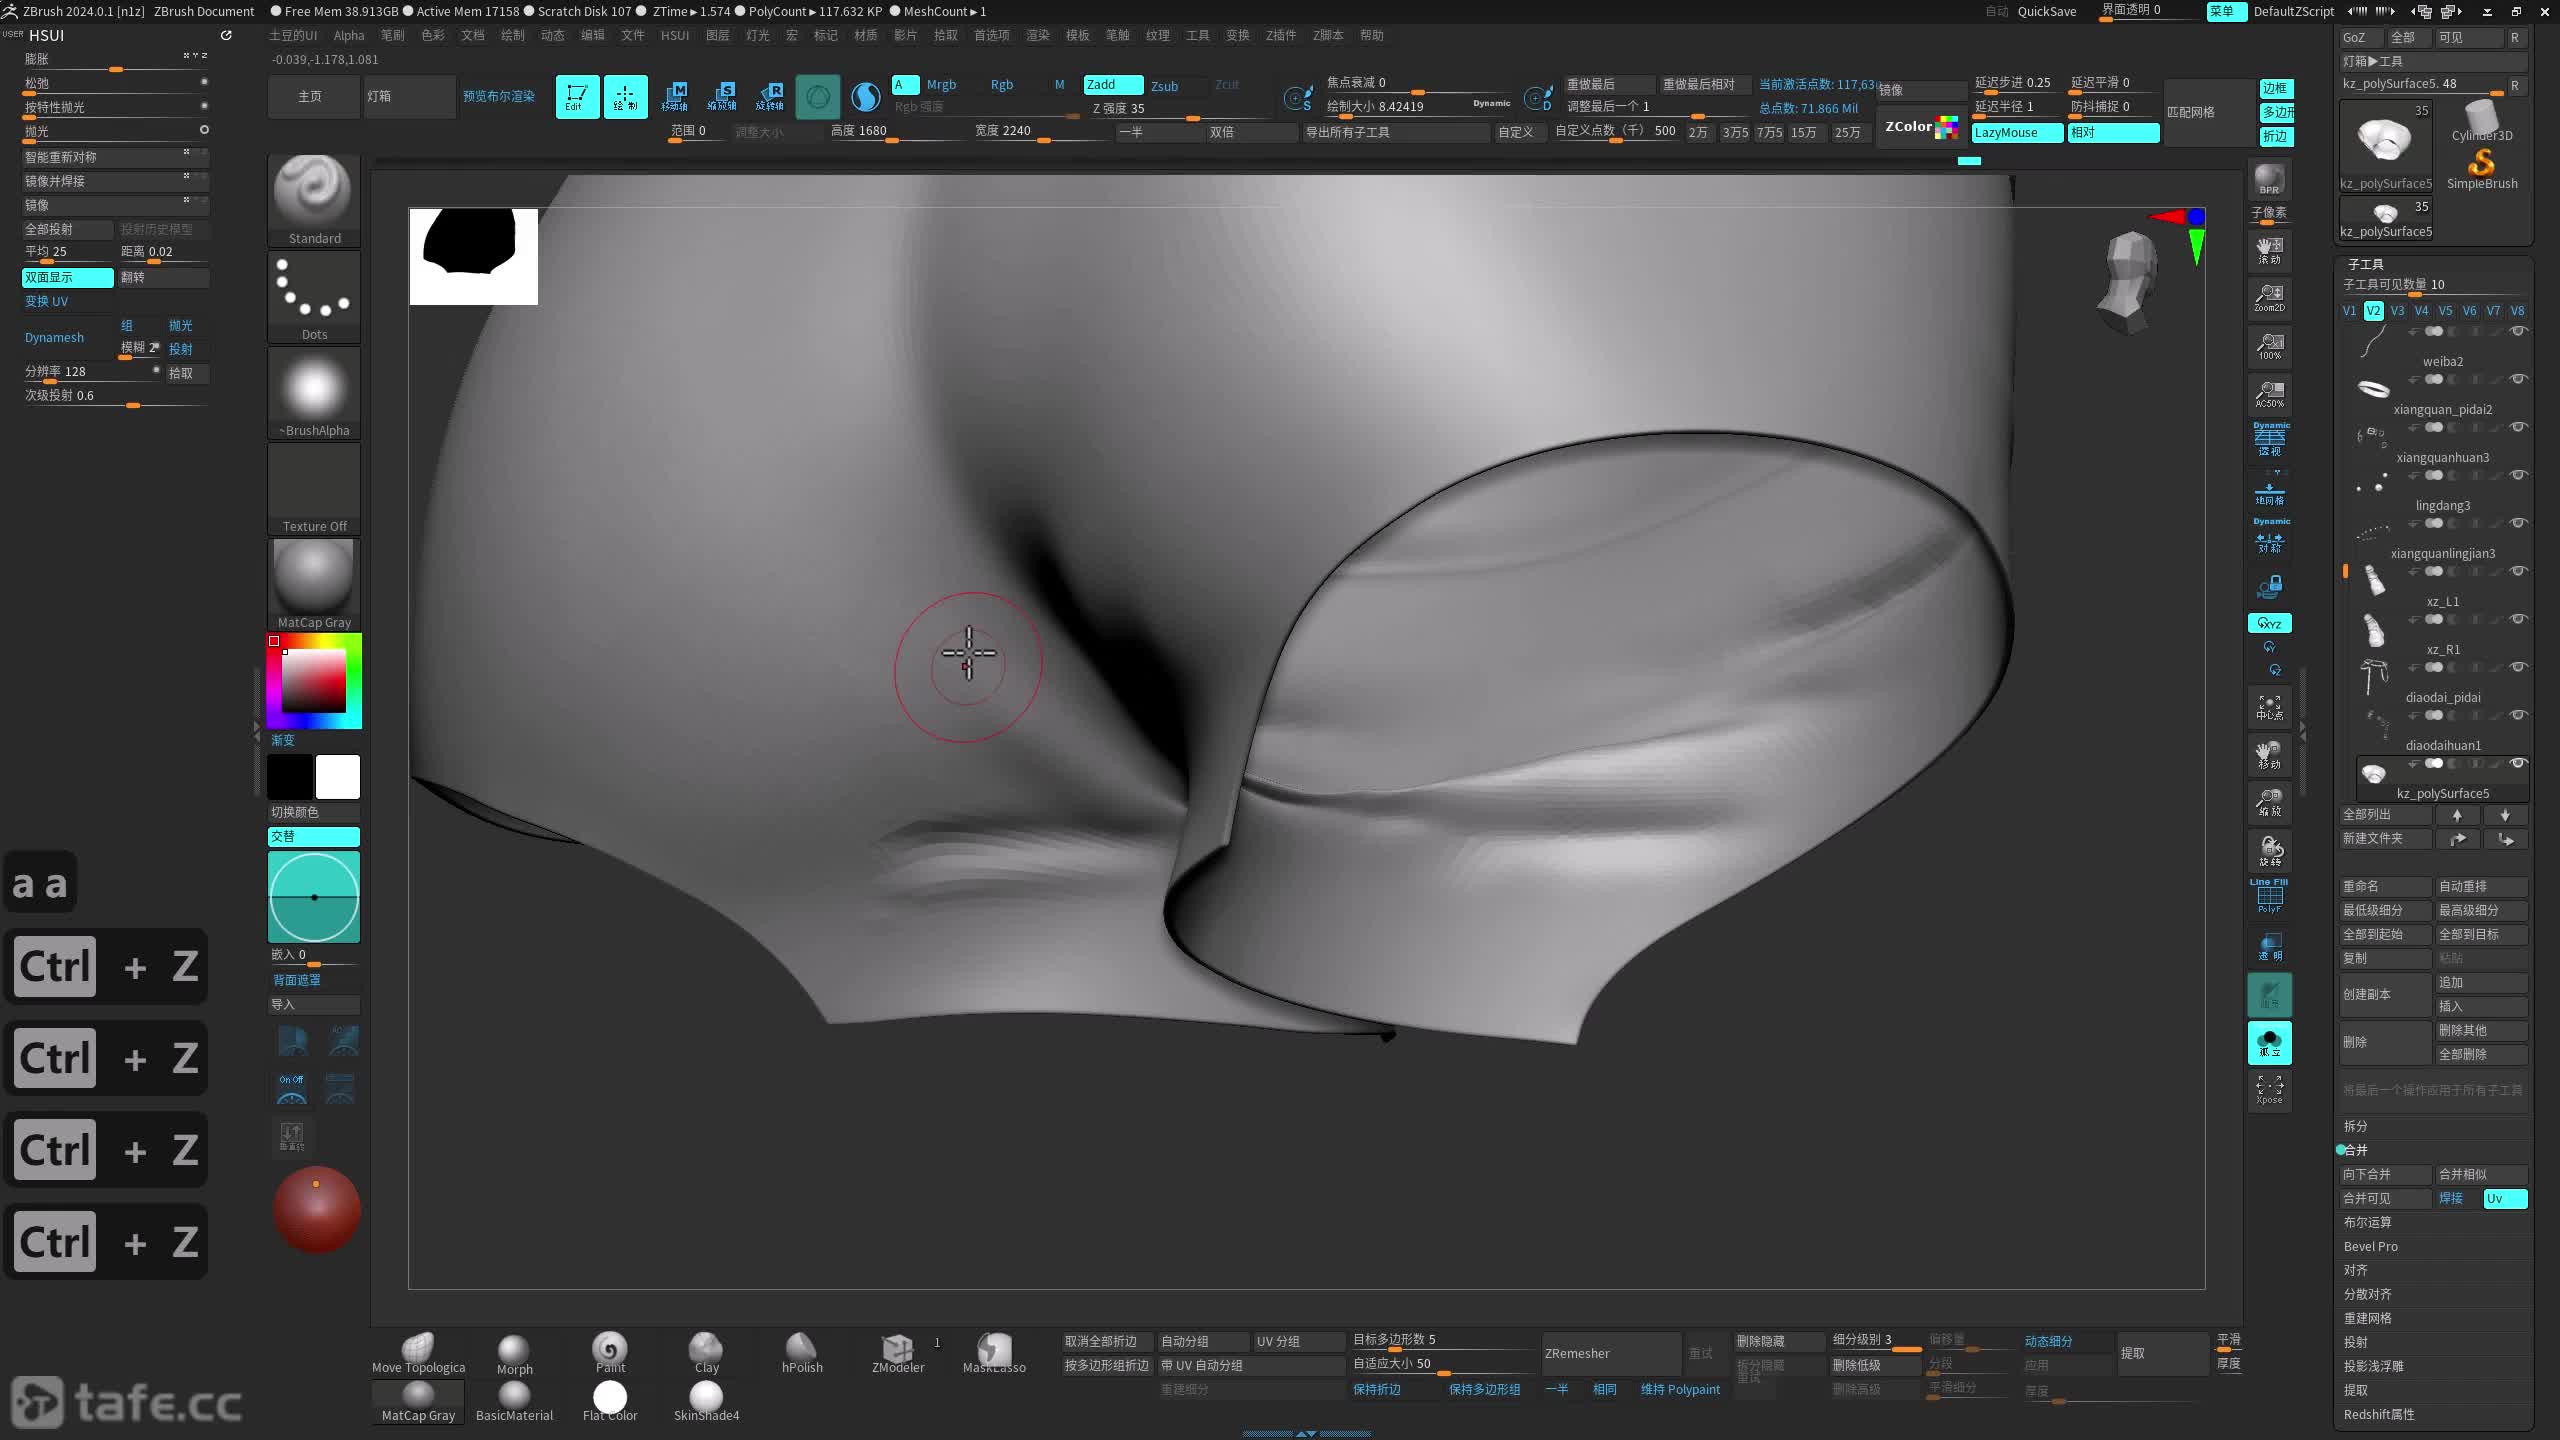Select the Clay brush

pyautogui.click(x=706, y=1354)
